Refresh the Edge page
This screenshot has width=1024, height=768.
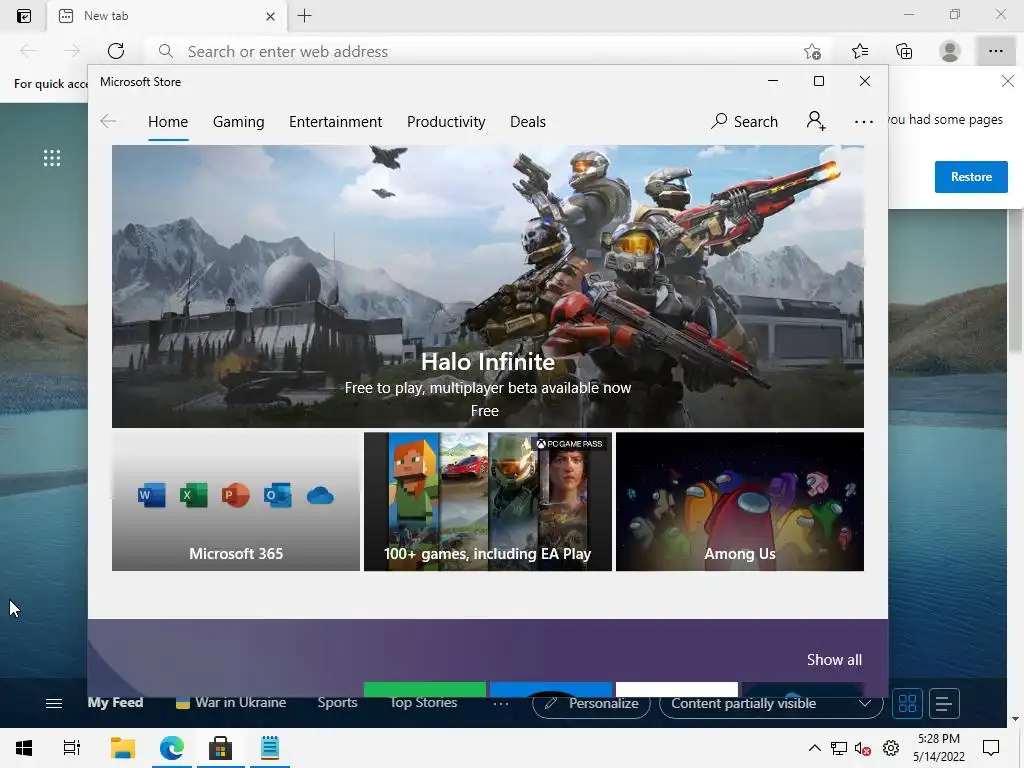116,51
